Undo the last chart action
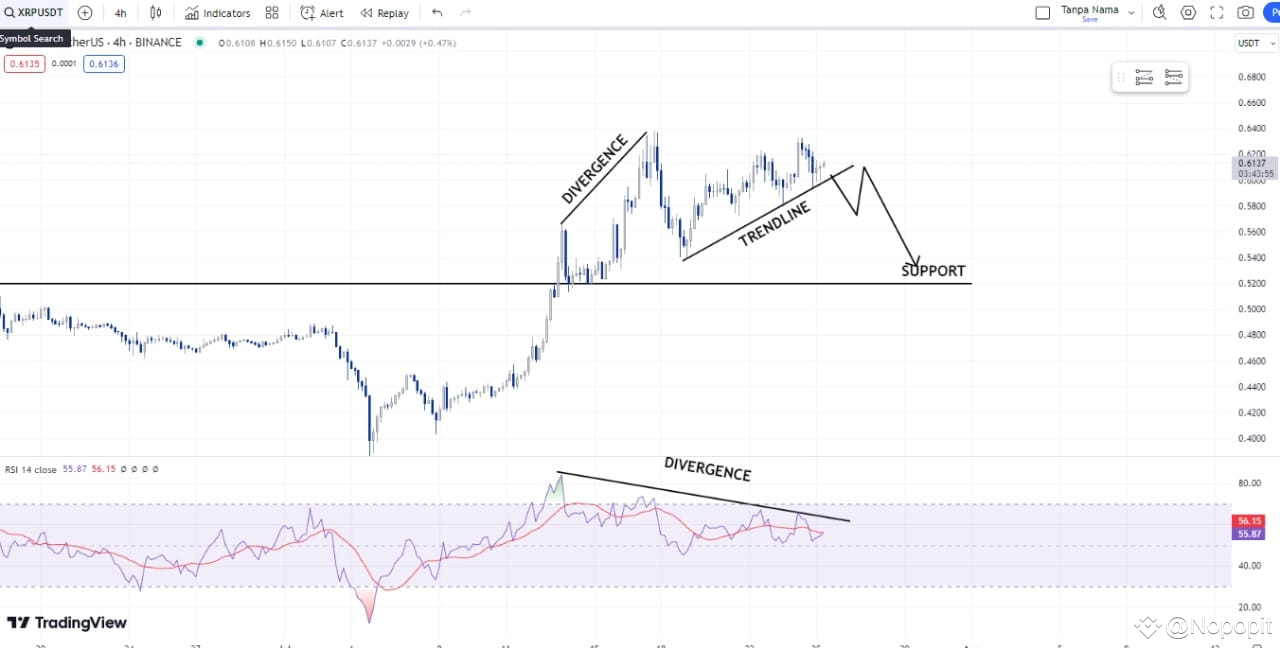This screenshot has width=1280, height=648. click(x=436, y=13)
